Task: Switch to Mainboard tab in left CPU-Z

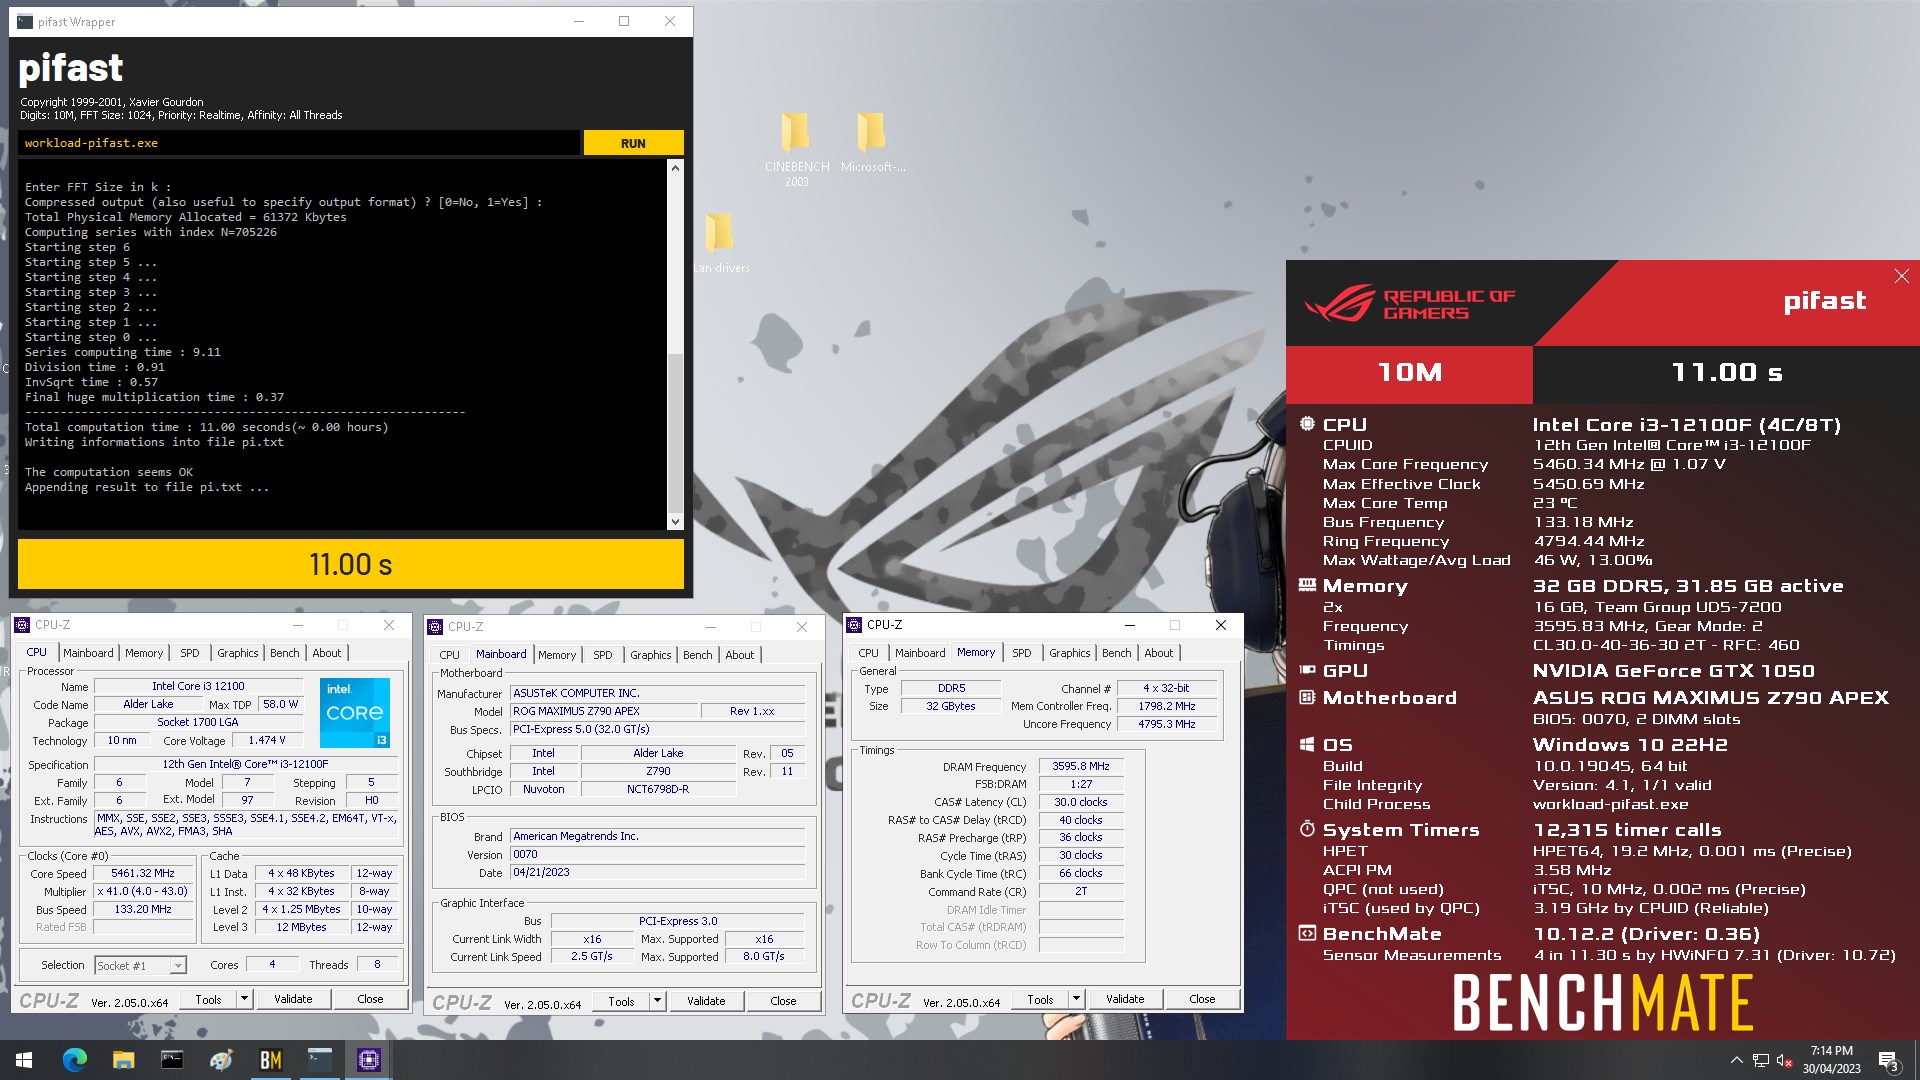Action: pyautogui.click(x=88, y=652)
